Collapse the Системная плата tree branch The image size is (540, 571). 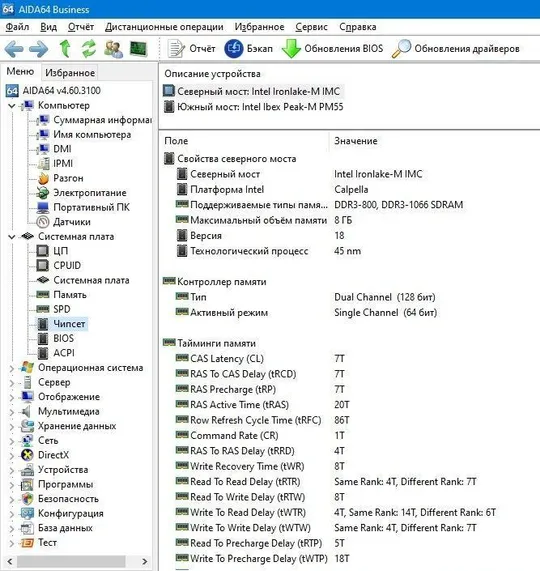pyautogui.click(x=12, y=237)
